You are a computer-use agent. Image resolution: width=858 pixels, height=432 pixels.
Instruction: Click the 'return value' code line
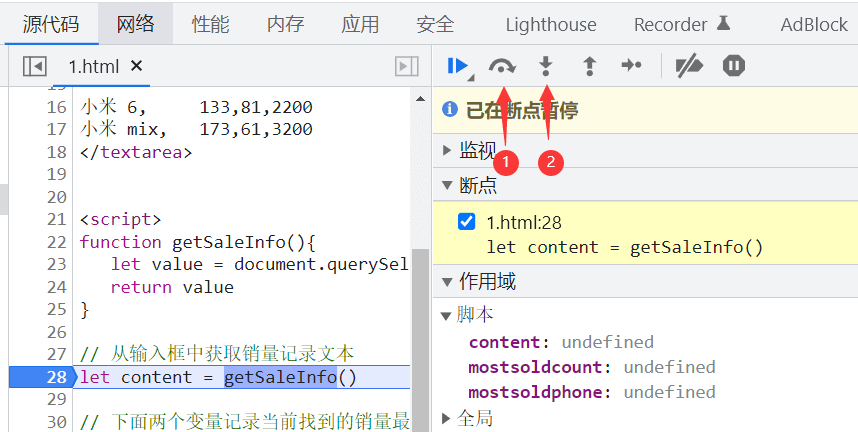point(172,287)
